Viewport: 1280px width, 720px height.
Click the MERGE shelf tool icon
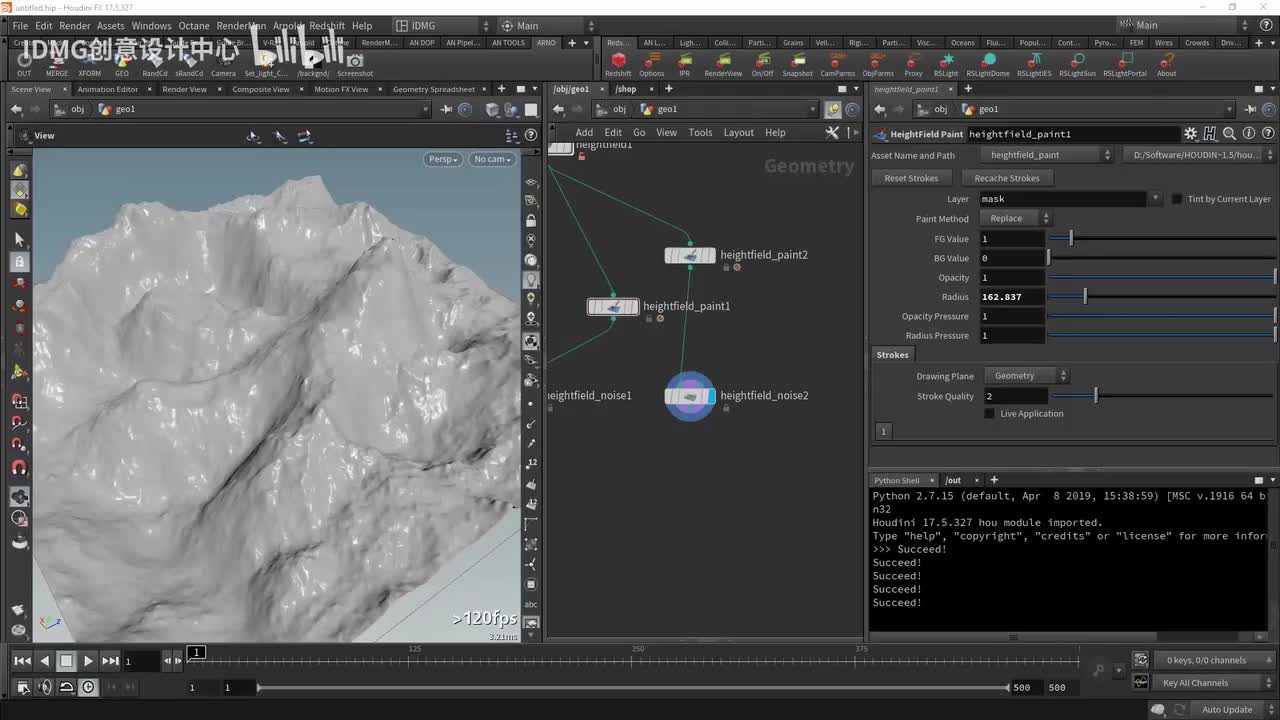57,62
